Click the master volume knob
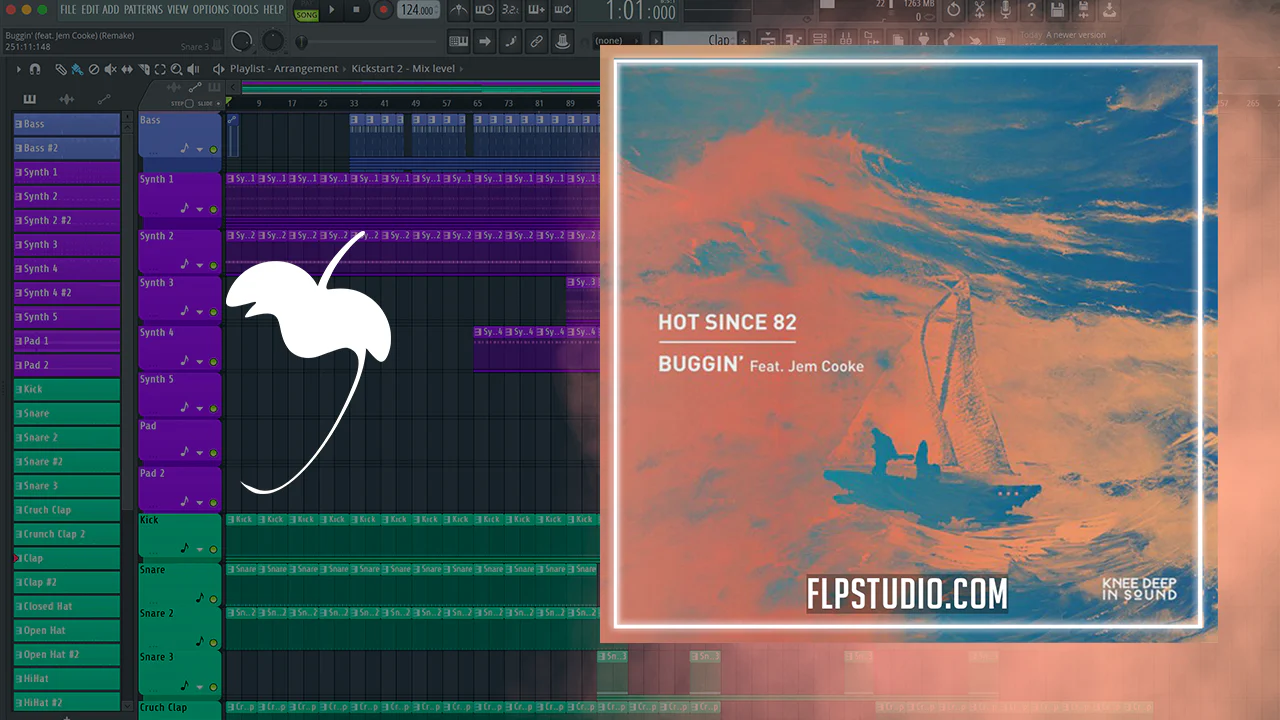The width and height of the screenshot is (1280, 720). click(x=241, y=41)
